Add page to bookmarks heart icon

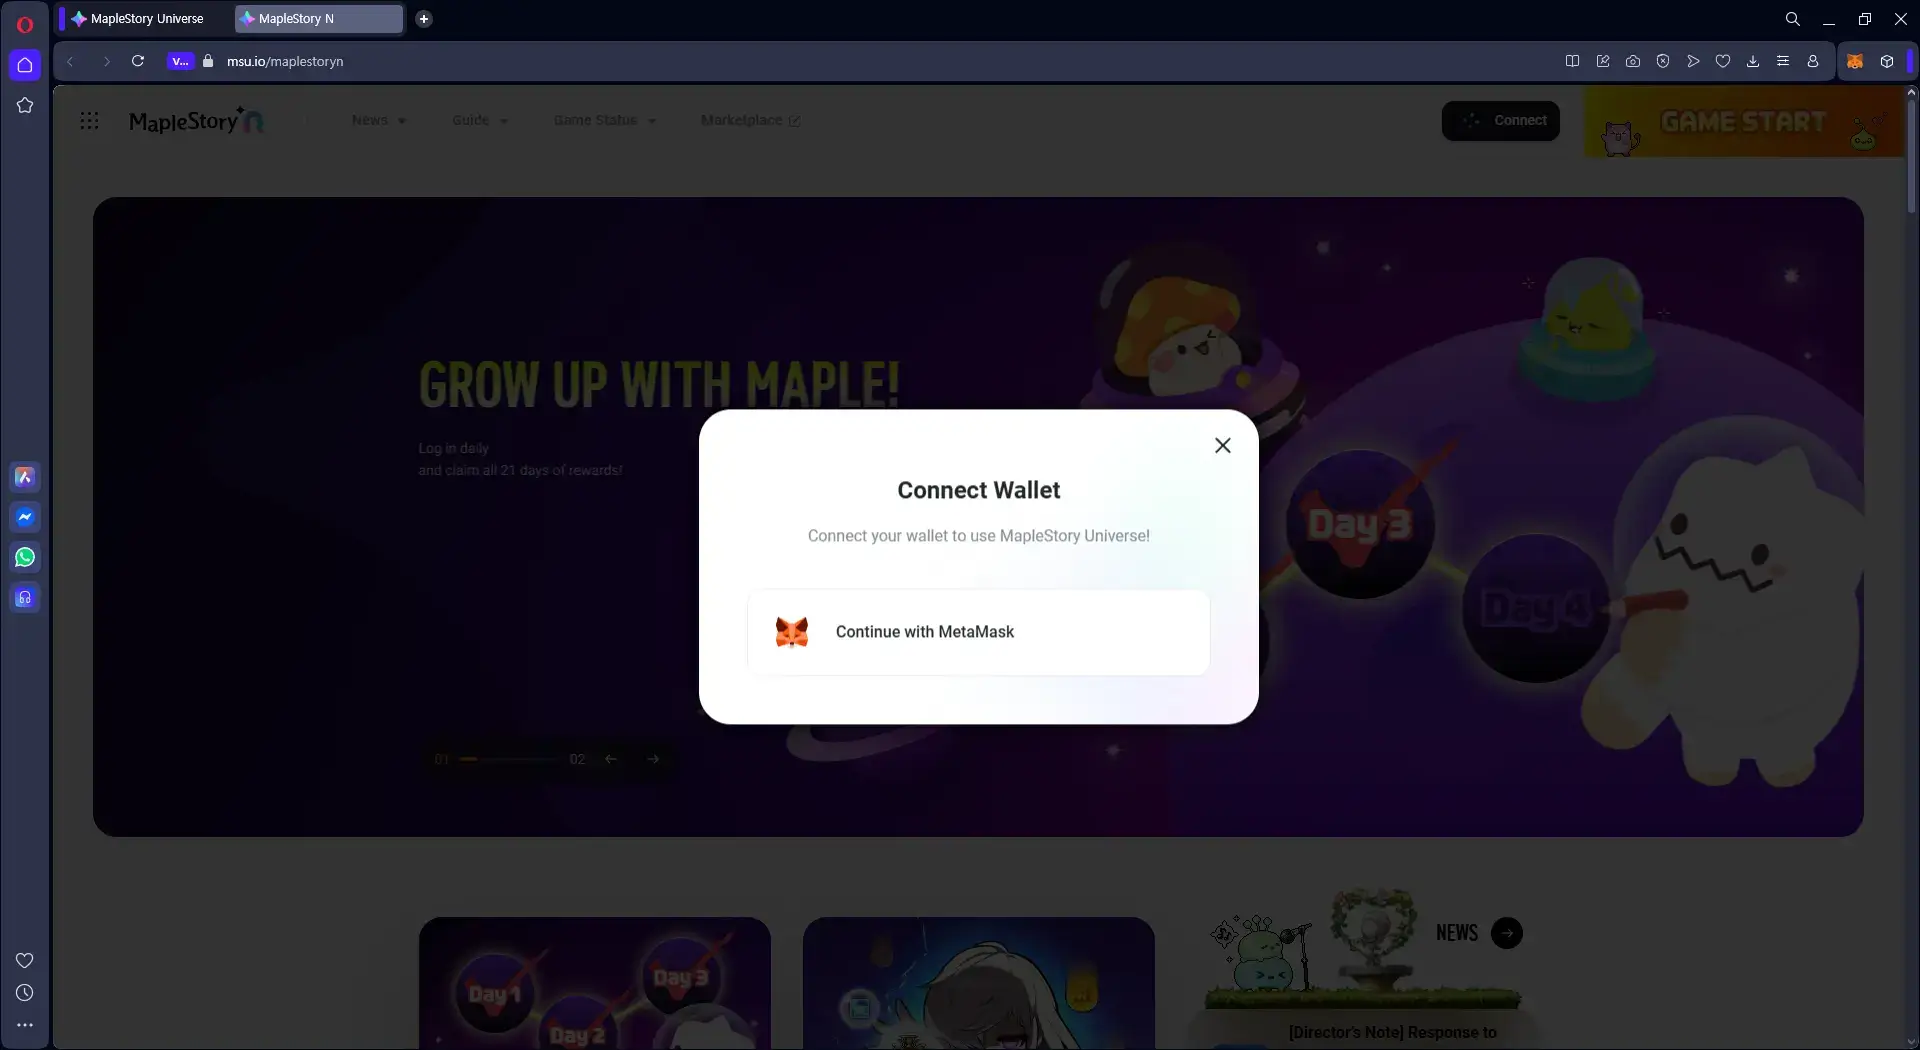tap(1723, 61)
